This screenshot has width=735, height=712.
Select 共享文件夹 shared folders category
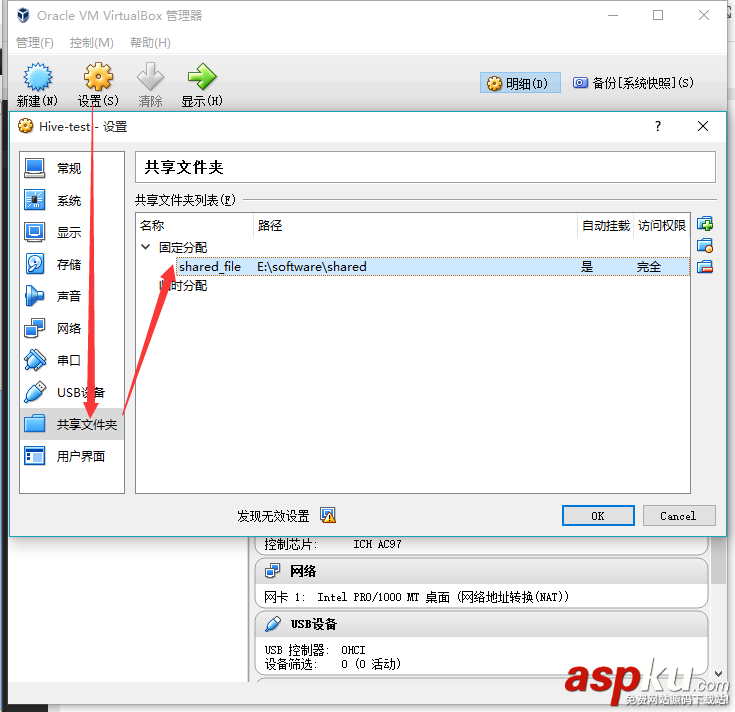click(x=72, y=424)
